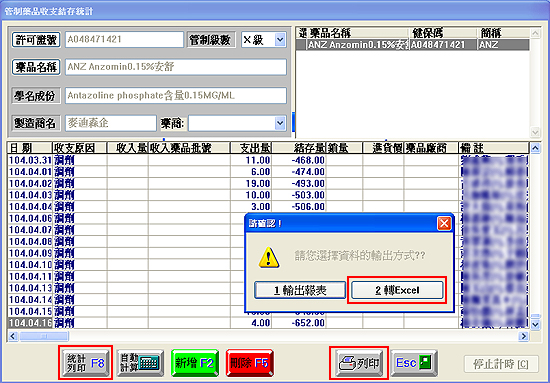550x383 pixels.
Task: Click the 許可證號 label button
Action: [36, 40]
